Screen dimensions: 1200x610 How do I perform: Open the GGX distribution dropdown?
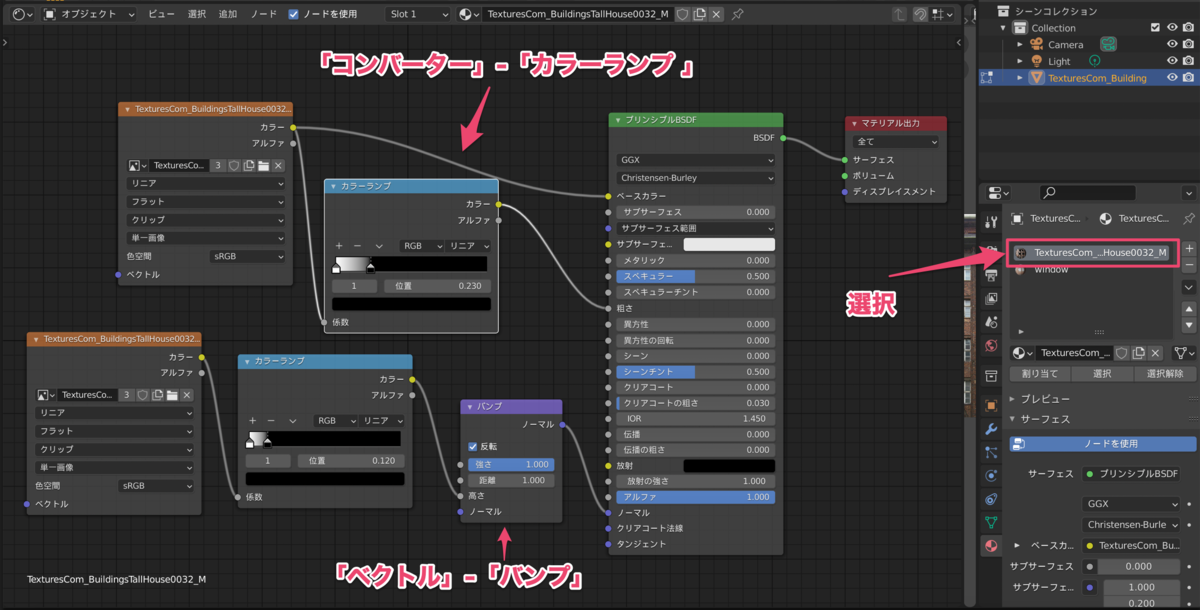point(695,160)
